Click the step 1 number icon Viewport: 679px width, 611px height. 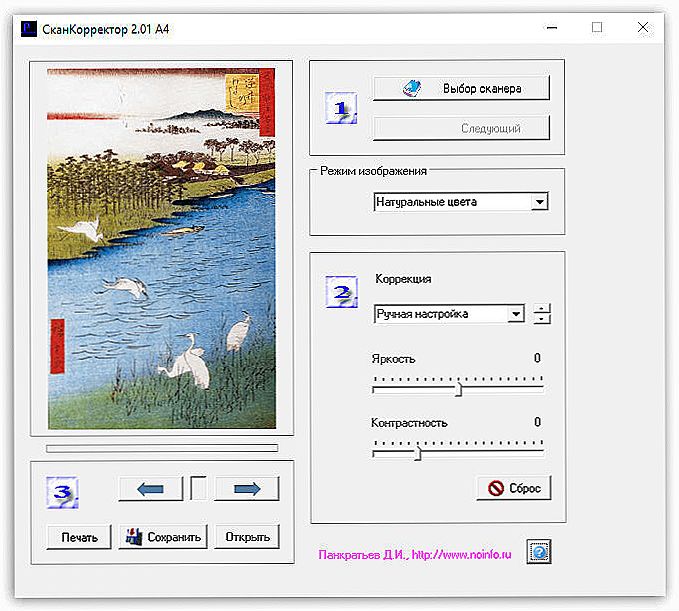point(341,108)
